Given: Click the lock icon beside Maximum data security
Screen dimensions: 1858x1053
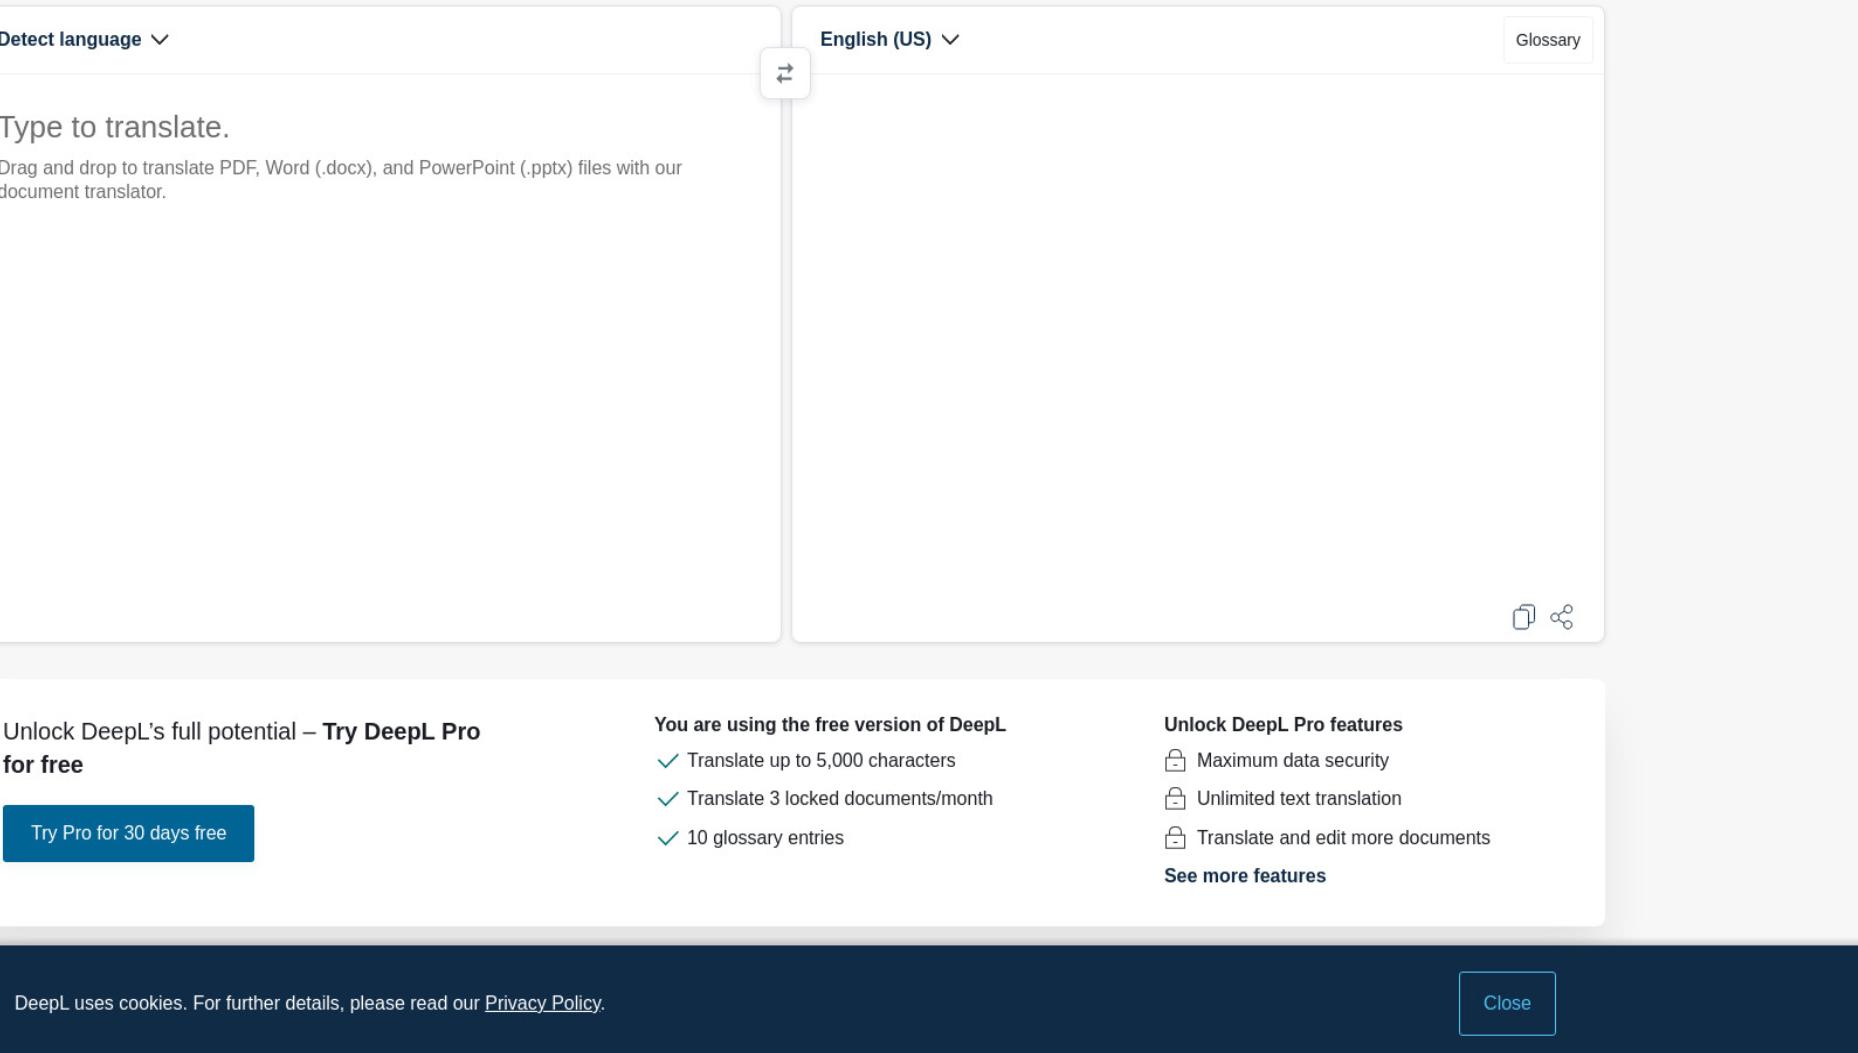Looking at the screenshot, I should pos(1175,761).
